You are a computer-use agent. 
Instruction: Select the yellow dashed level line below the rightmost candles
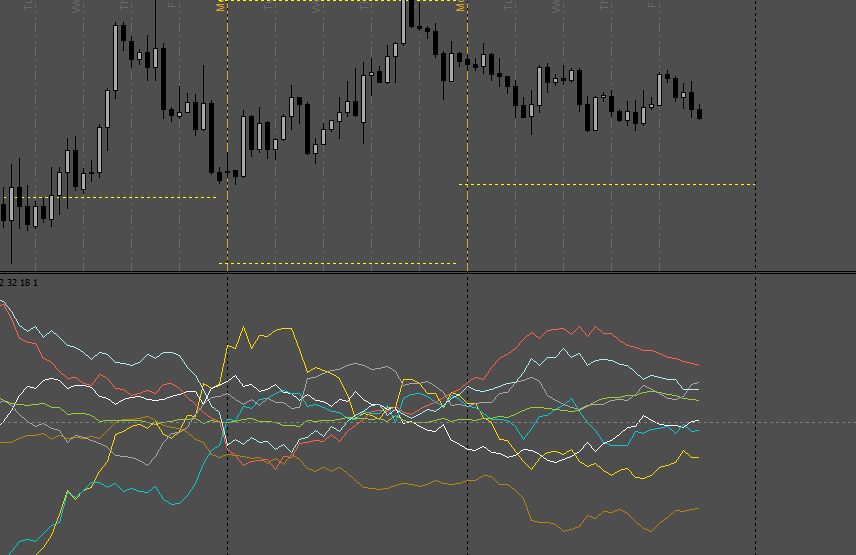click(x=607, y=184)
